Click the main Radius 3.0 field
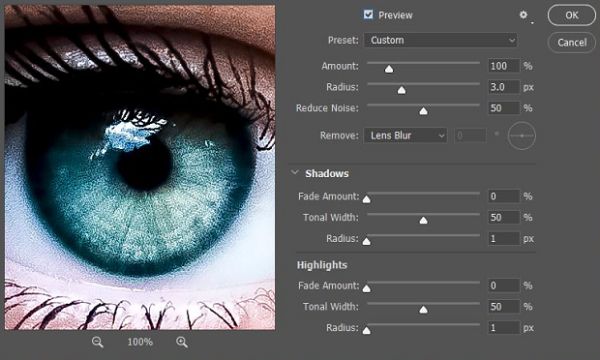The width and height of the screenshot is (600, 360). pyautogui.click(x=504, y=87)
